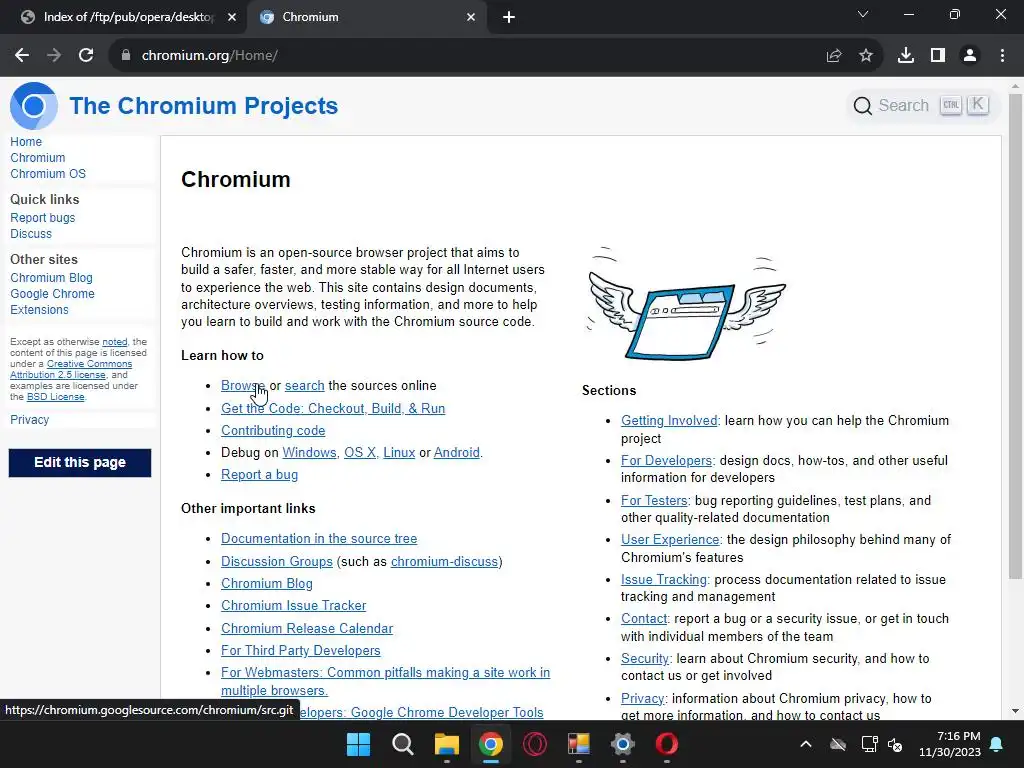Open the Chromium Issue Tracker link
This screenshot has height=768, width=1024.
click(293, 605)
